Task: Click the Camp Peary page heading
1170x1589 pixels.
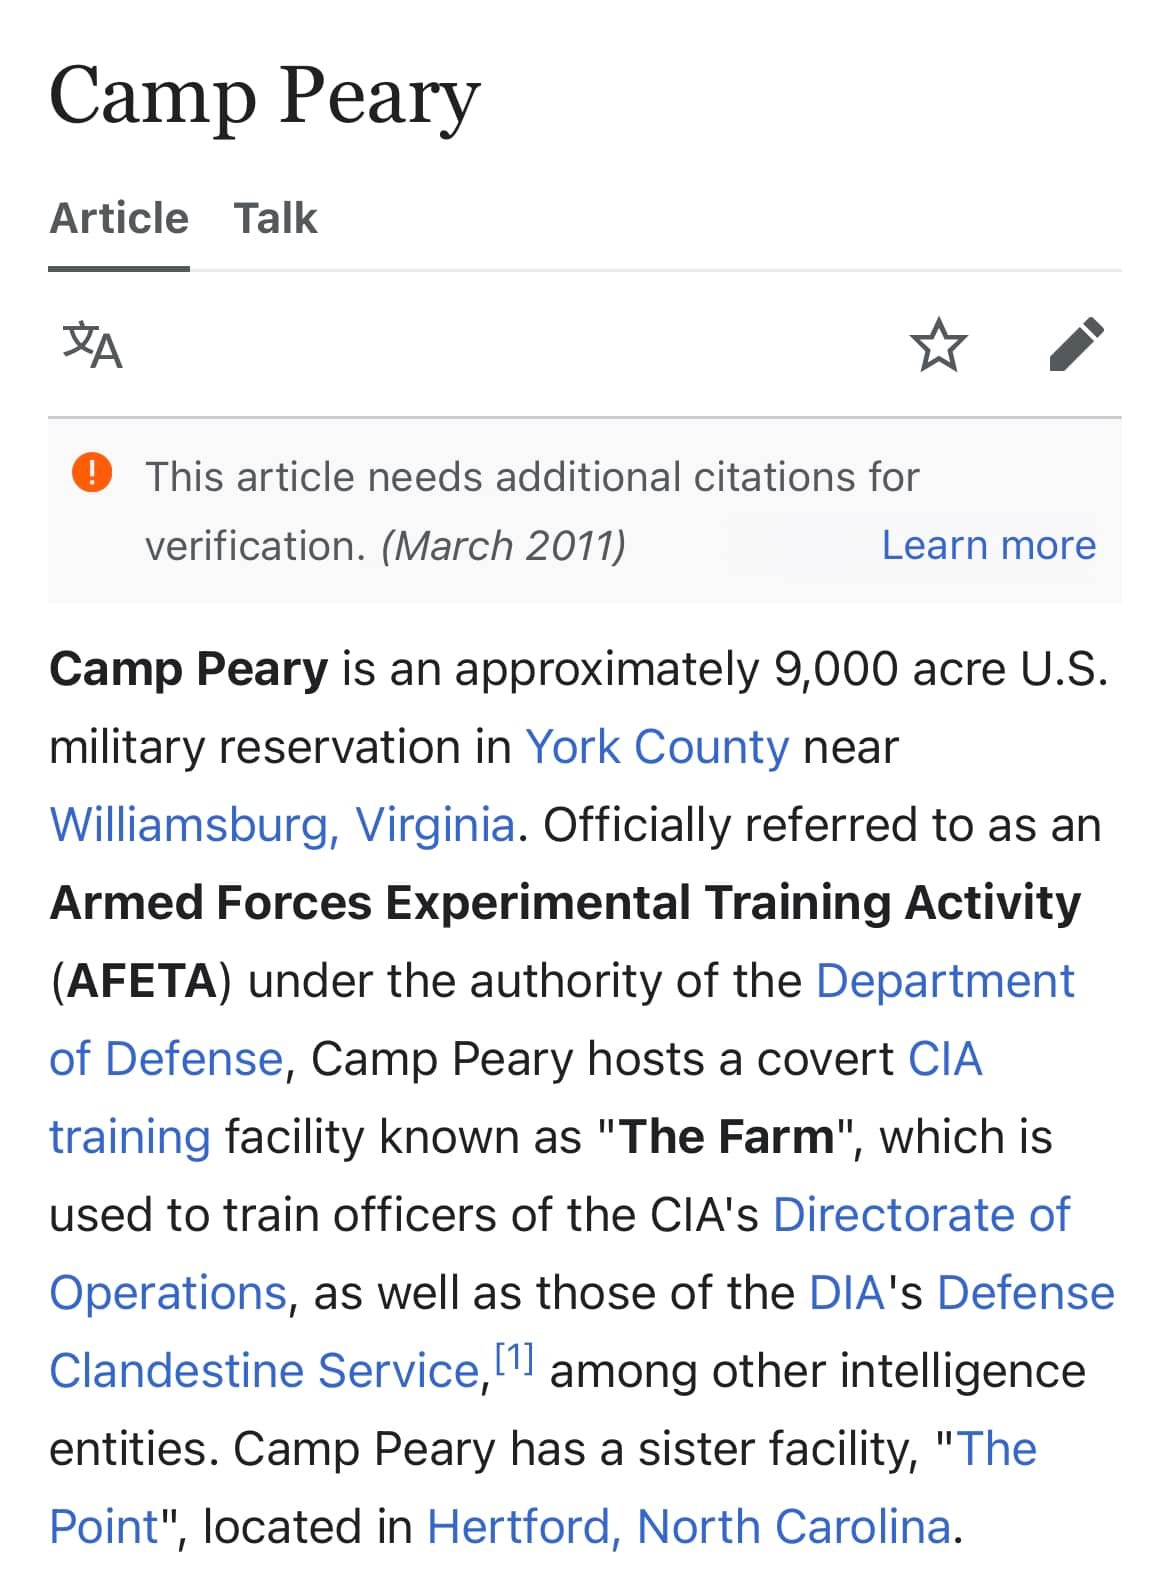Action: pos(265,96)
